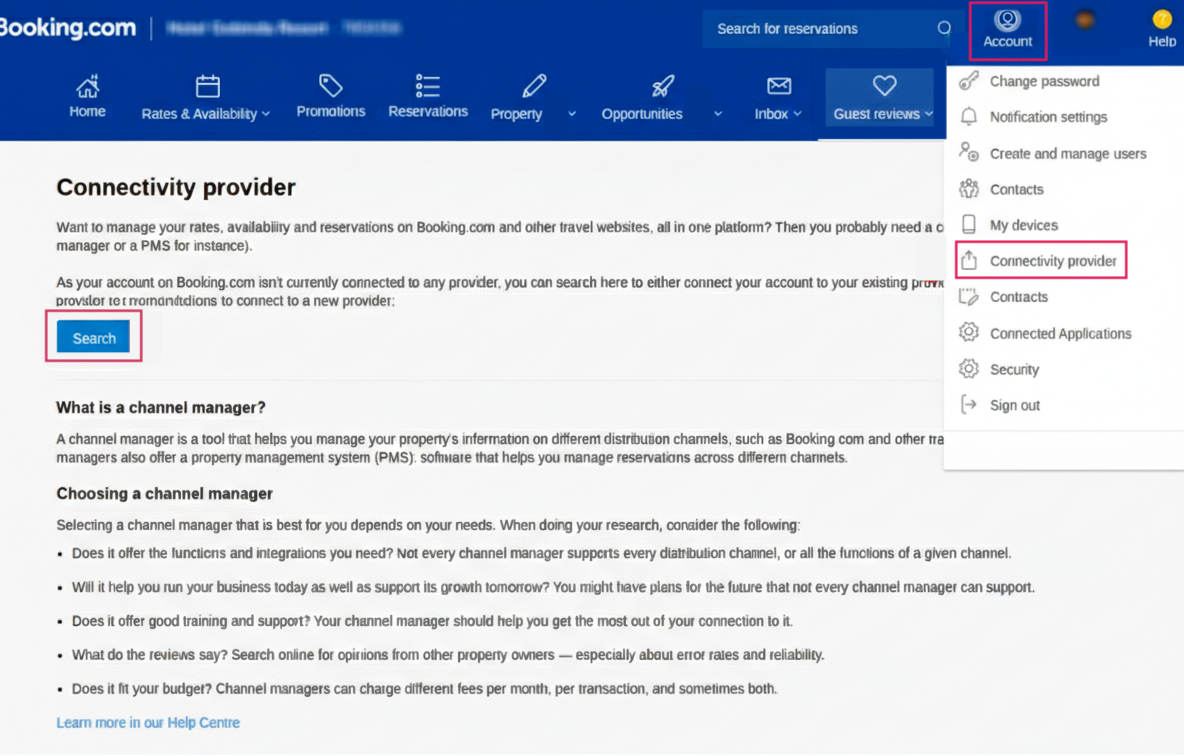Go to the Reservations tab label
Image resolution: width=1184 pixels, height=756 pixels.
click(x=428, y=112)
